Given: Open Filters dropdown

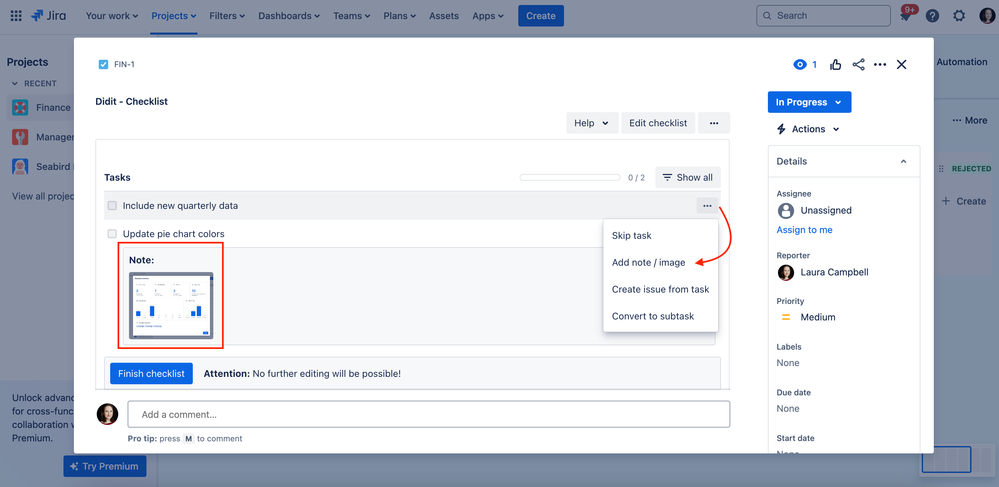Looking at the screenshot, I should [228, 16].
